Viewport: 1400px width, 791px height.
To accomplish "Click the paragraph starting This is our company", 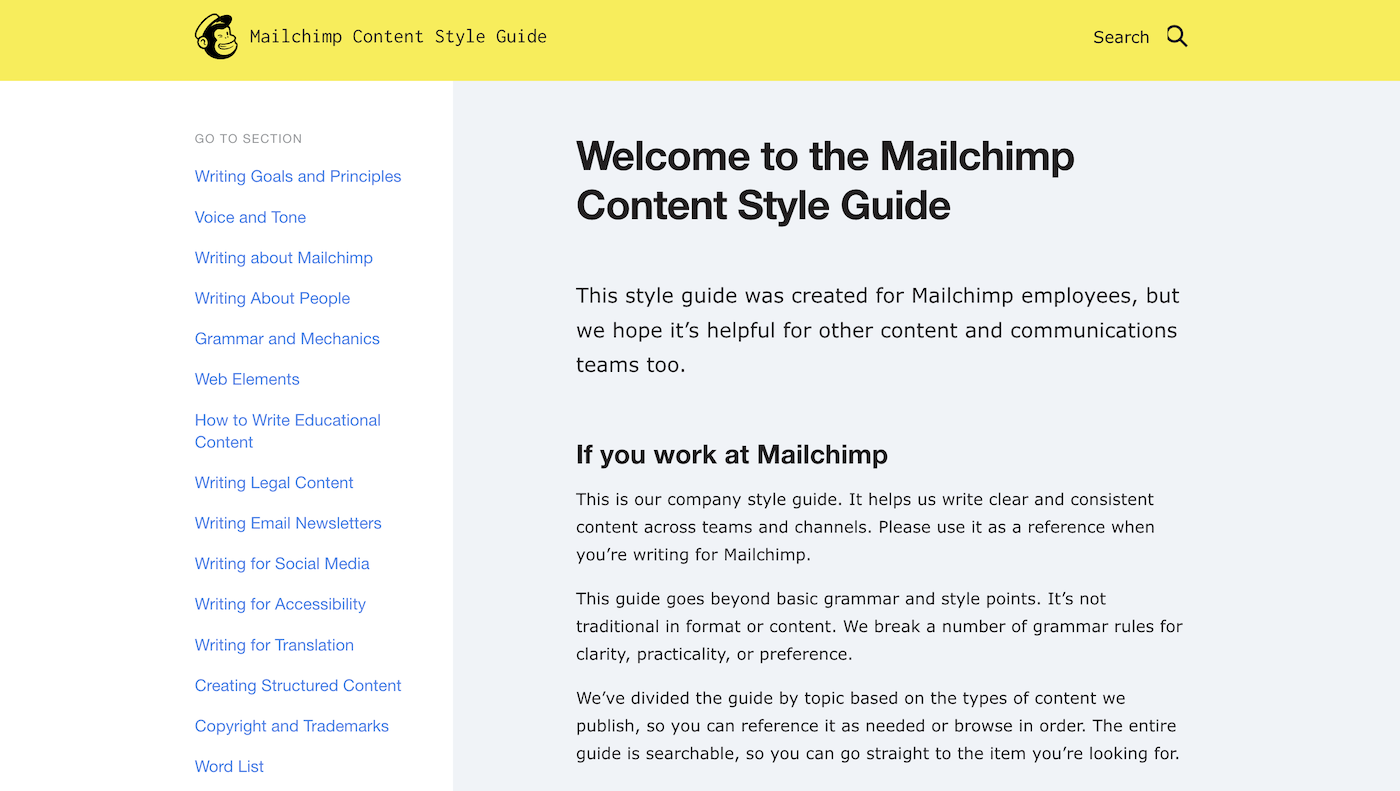I will point(865,527).
